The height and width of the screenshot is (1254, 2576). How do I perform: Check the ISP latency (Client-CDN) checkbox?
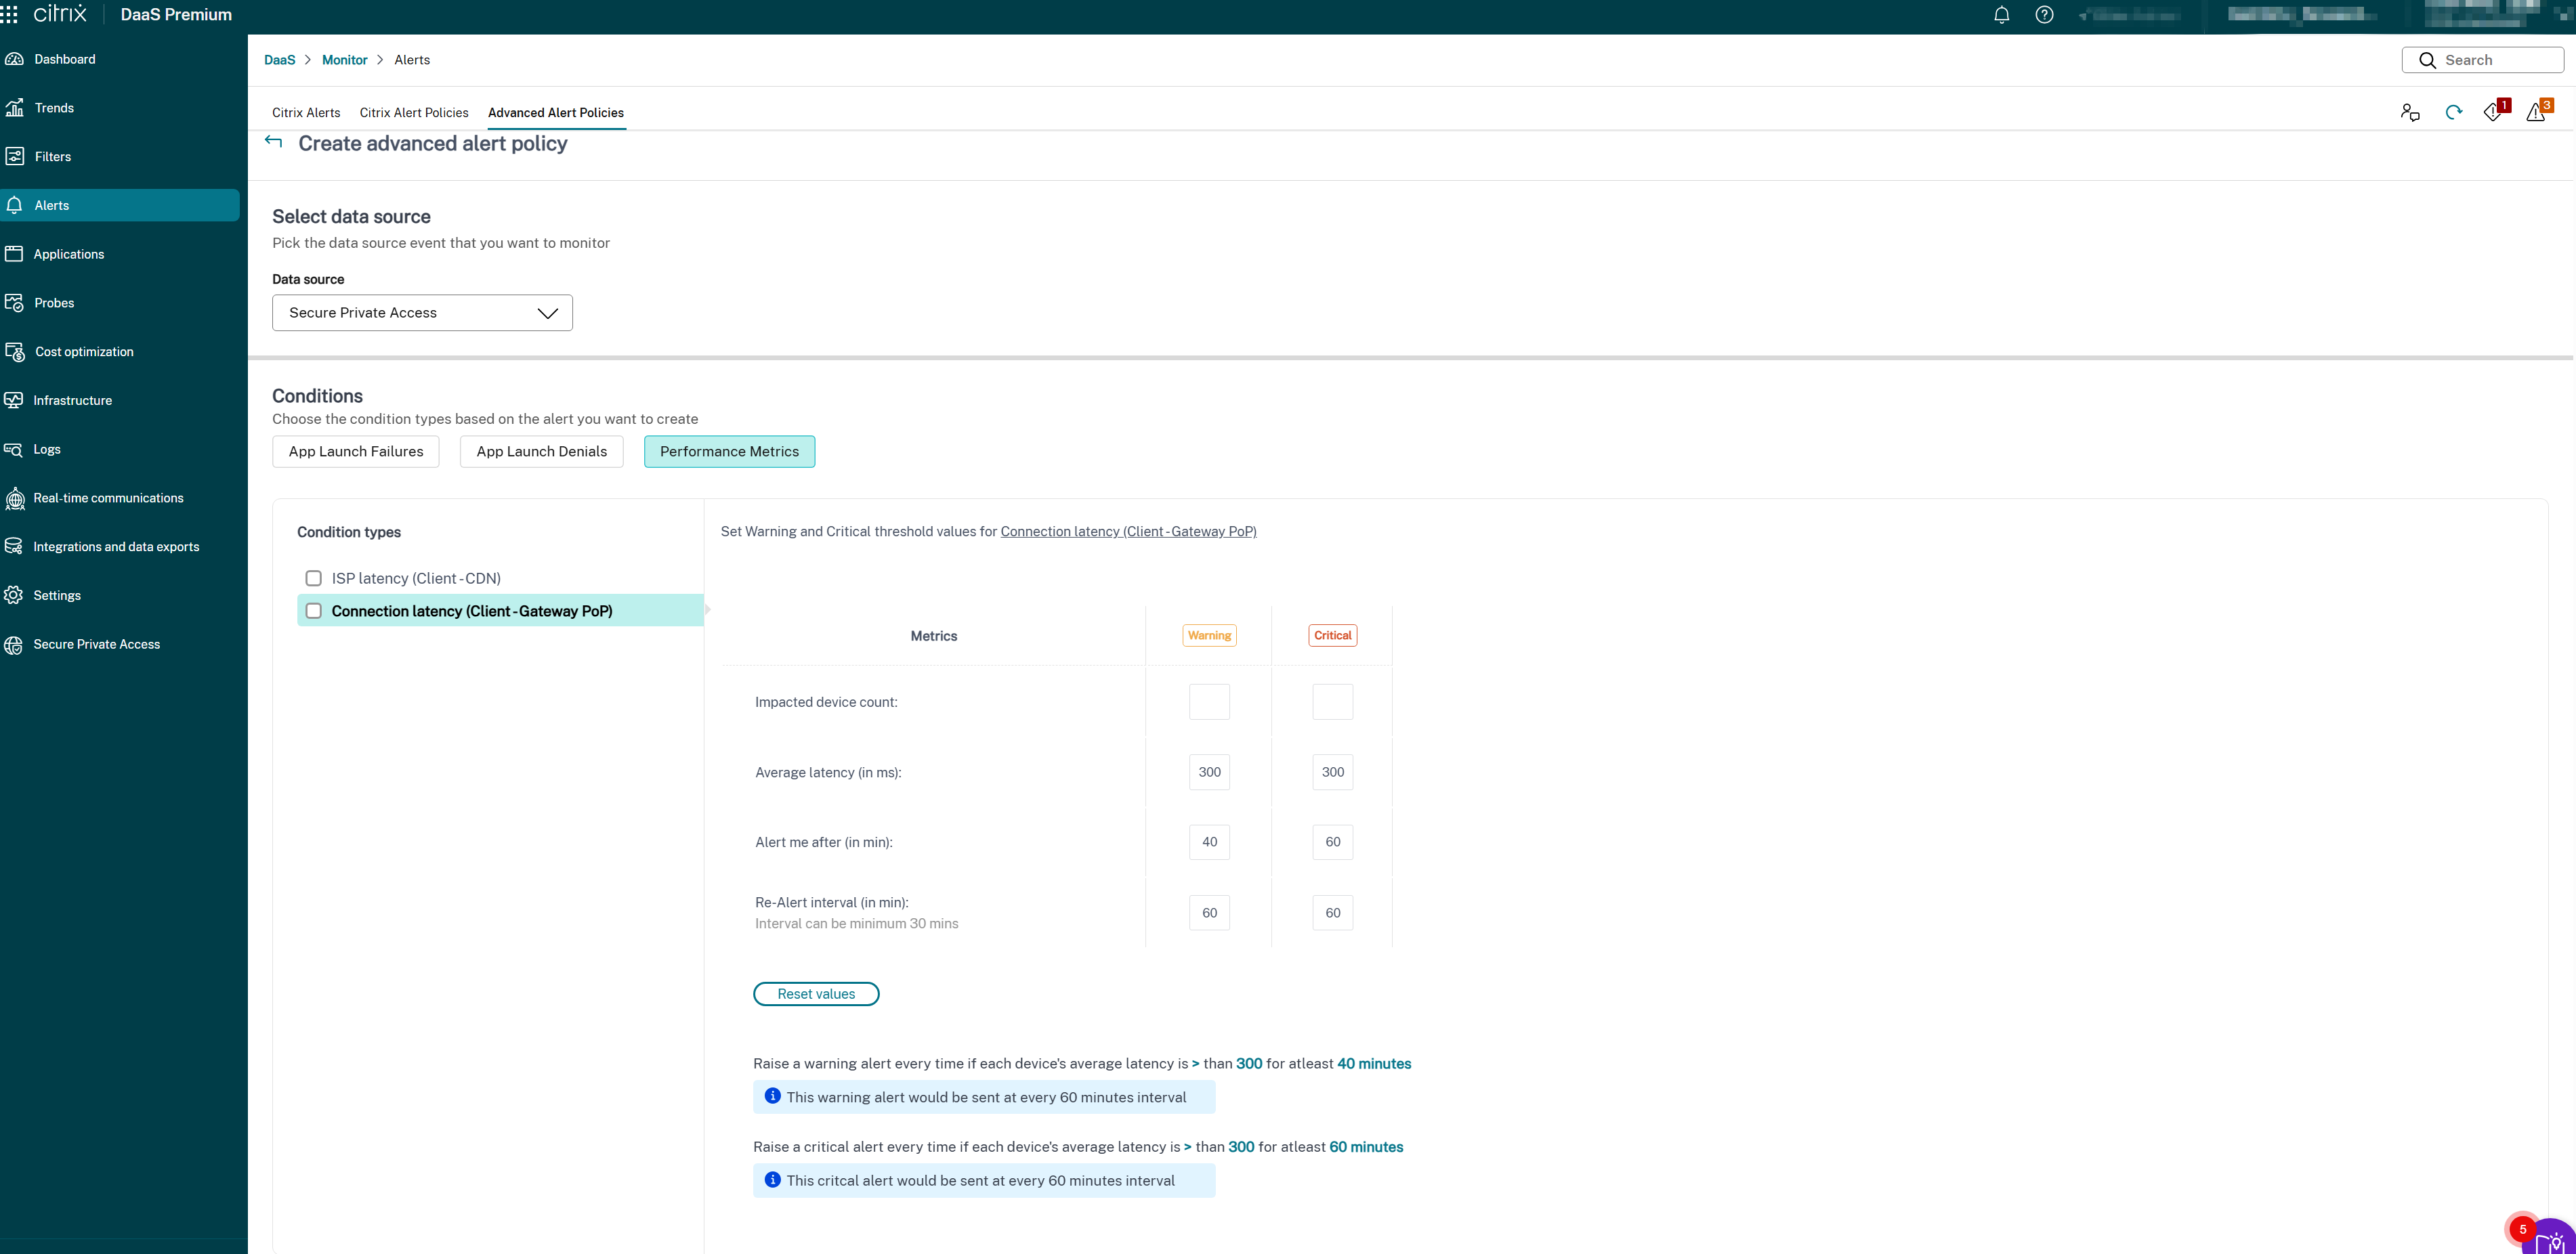313,577
